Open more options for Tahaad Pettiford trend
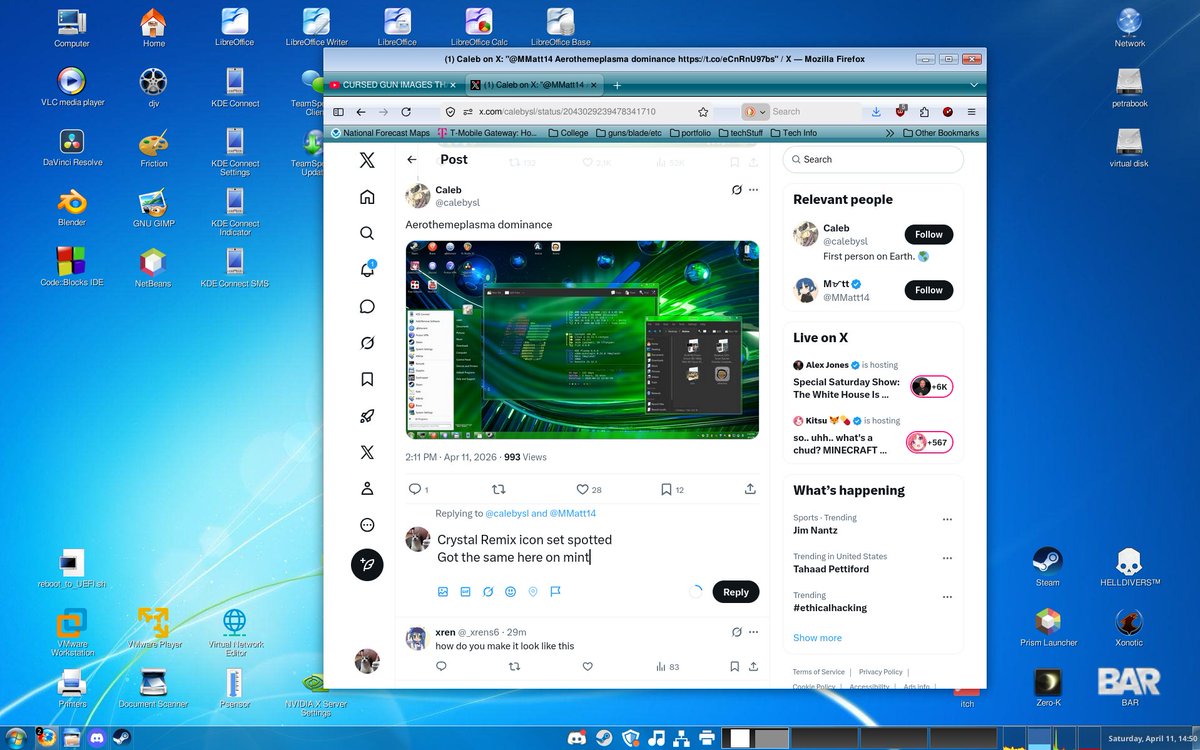 (x=947, y=558)
